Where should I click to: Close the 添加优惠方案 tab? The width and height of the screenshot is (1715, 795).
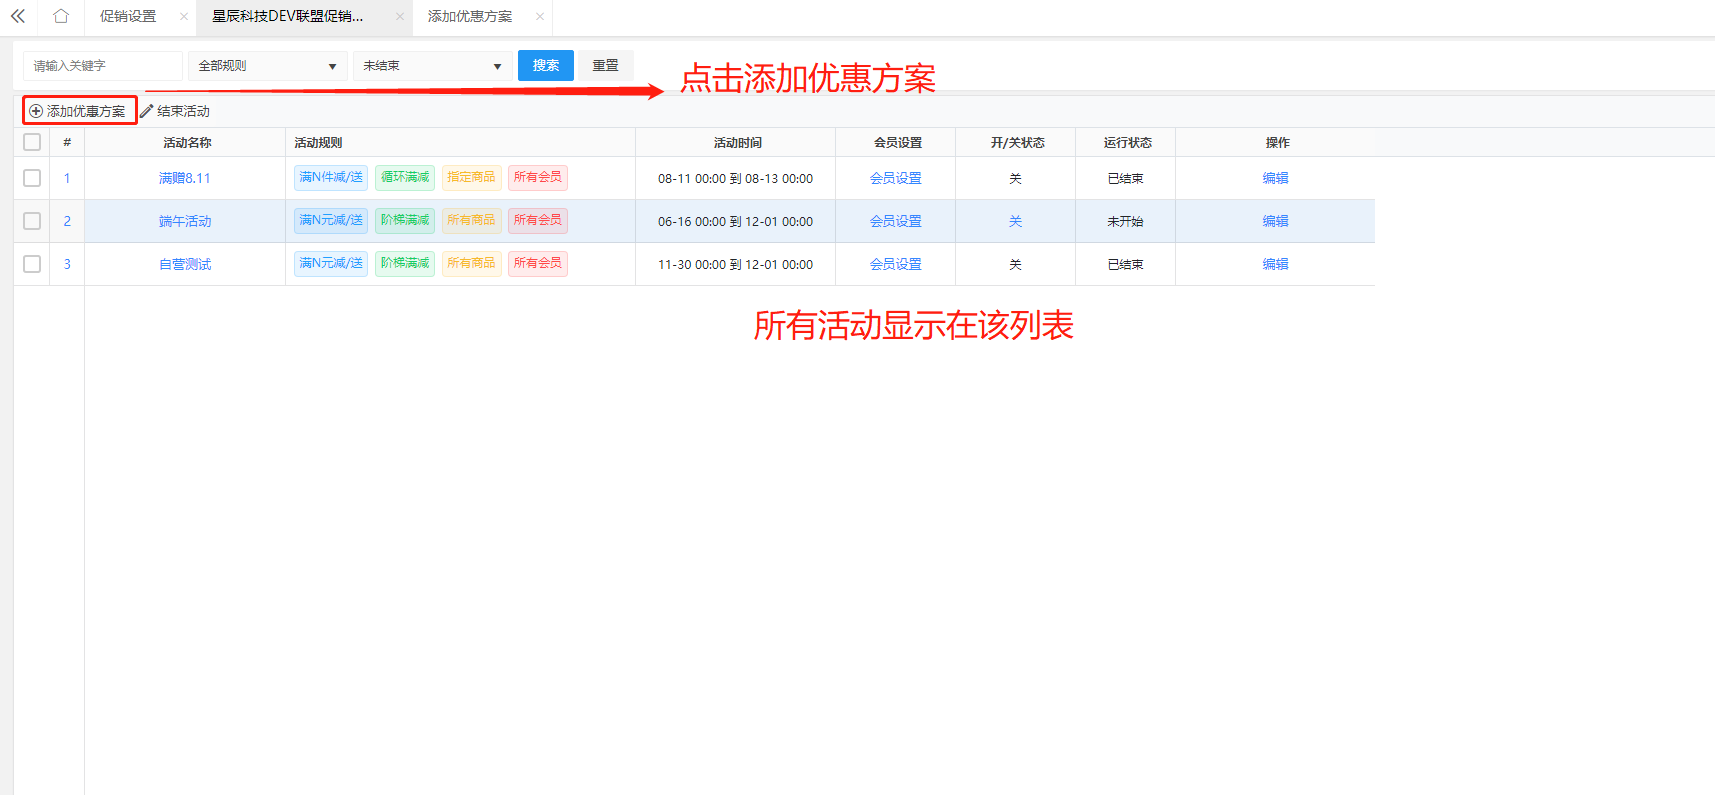(540, 16)
